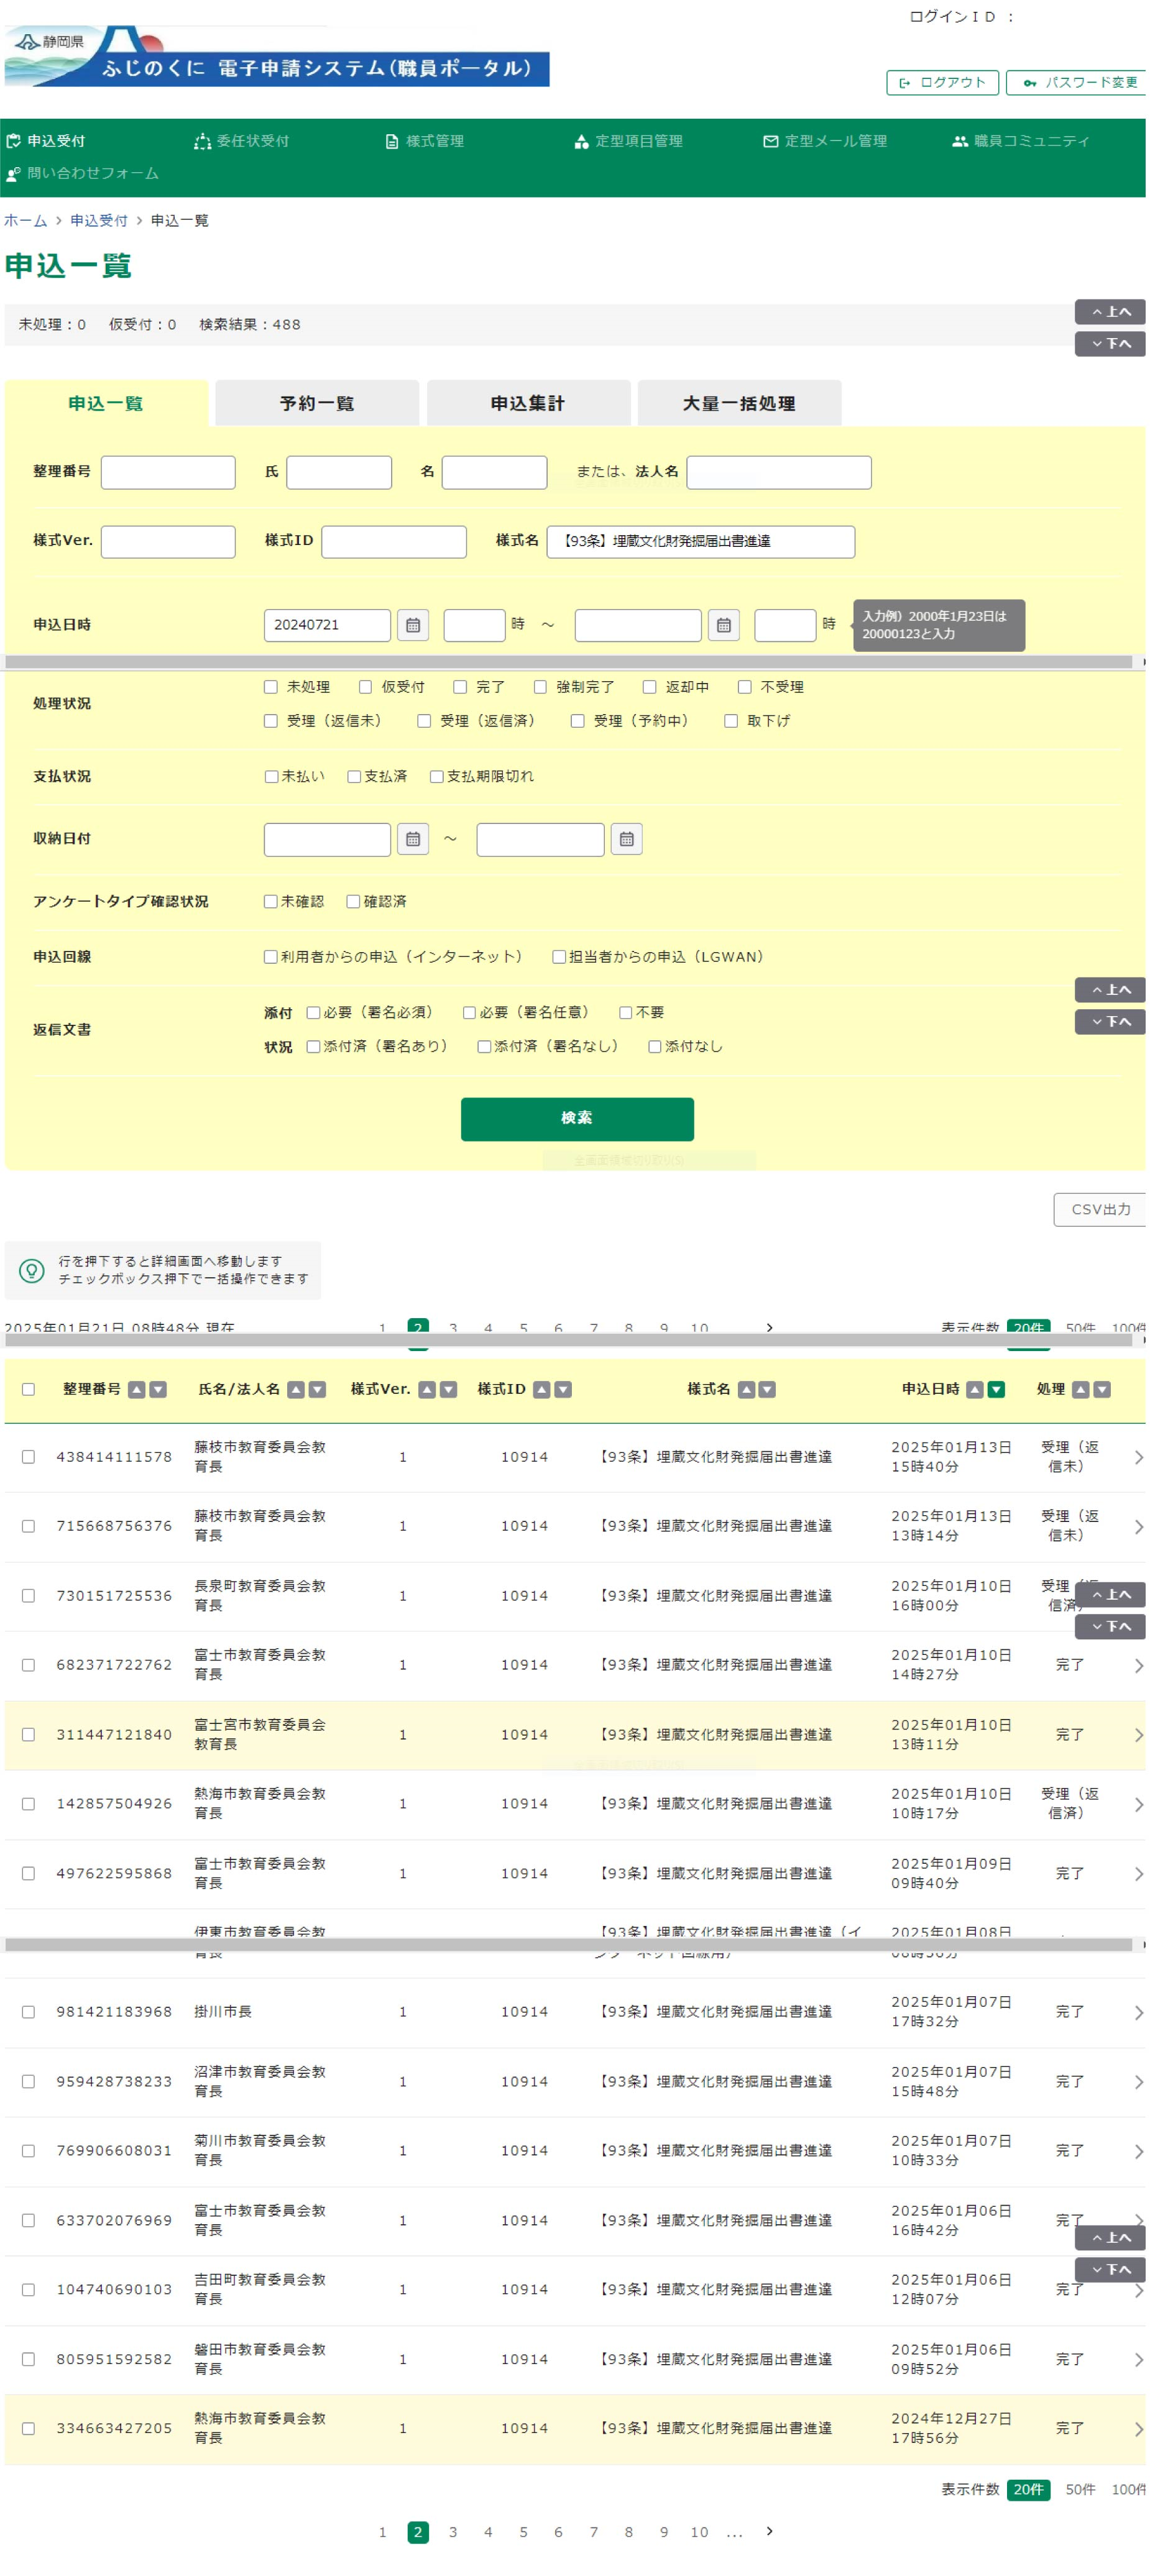Go to next page using bottom arrow

(769, 2531)
